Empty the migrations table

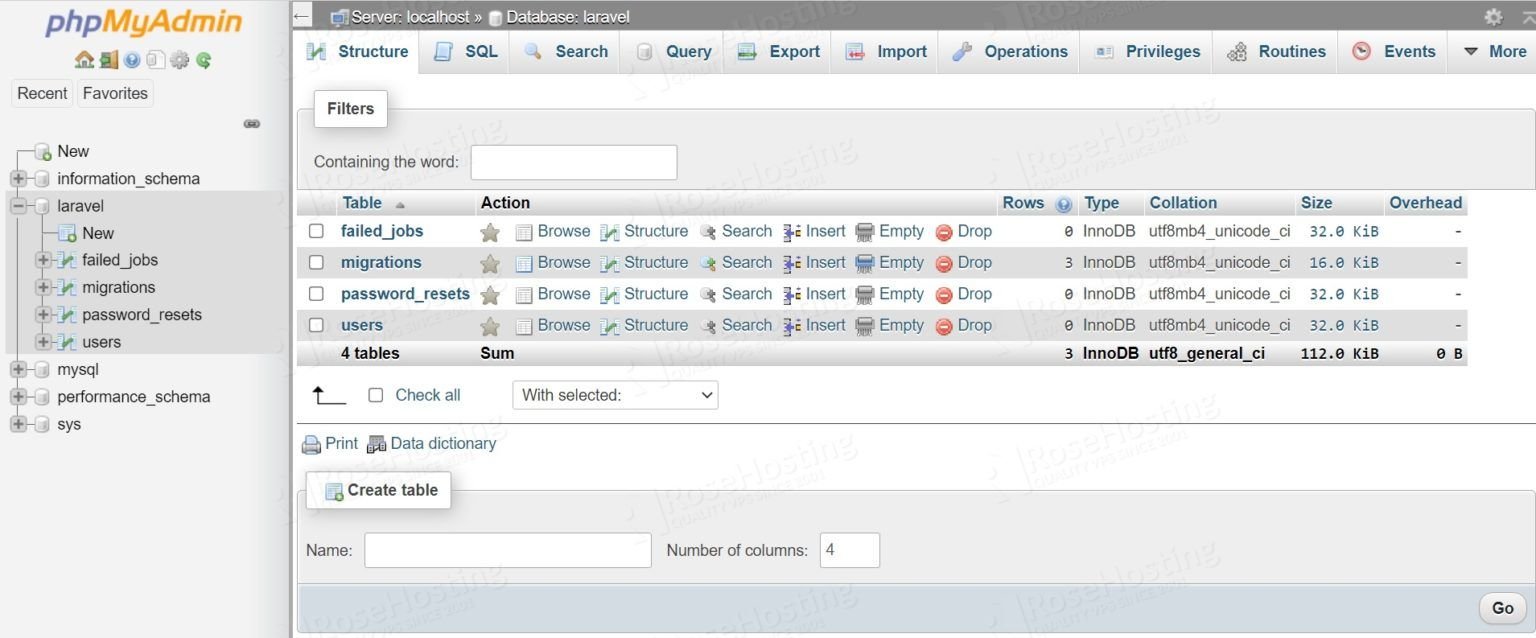pyautogui.click(x=899, y=262)
